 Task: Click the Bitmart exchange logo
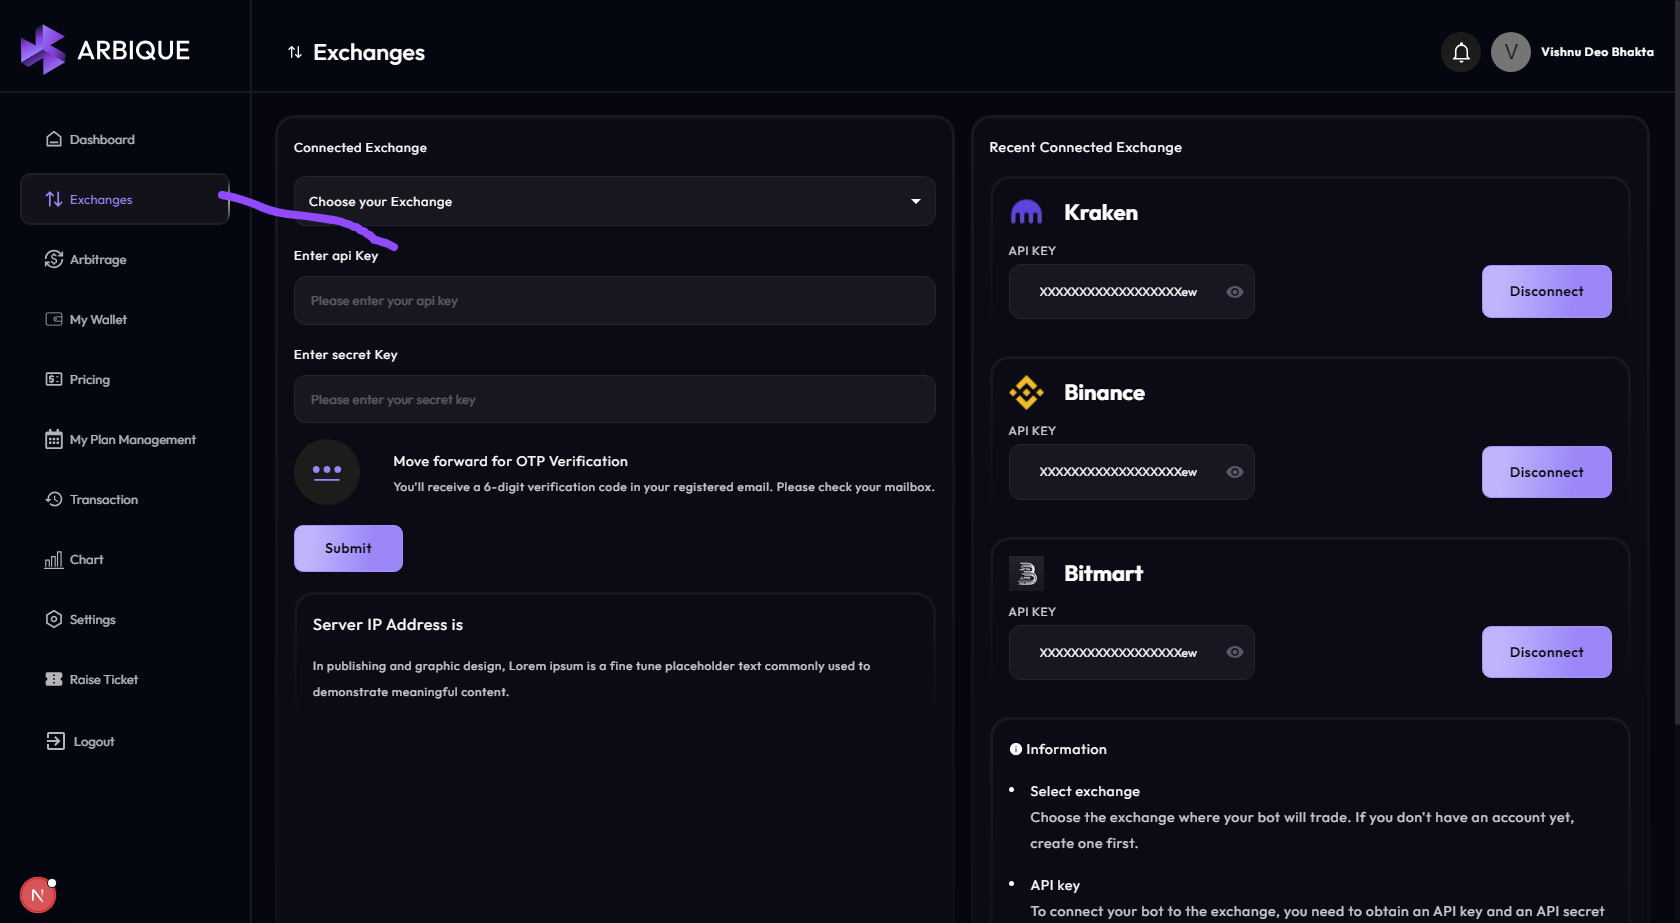(1026, 573)
